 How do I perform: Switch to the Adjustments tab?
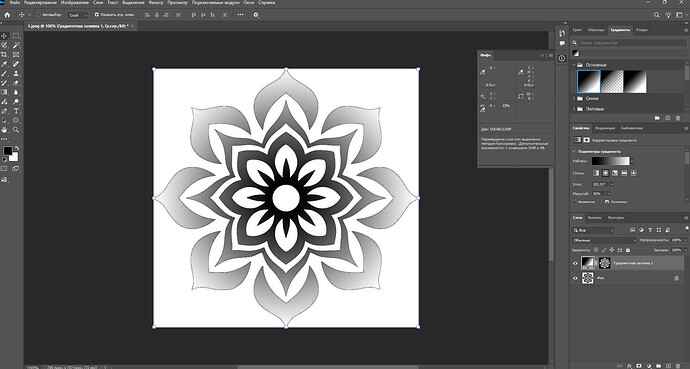point(604,128)
